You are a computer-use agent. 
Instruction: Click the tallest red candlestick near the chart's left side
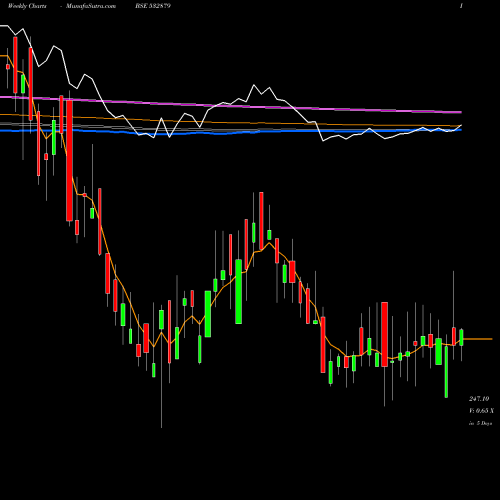click(x=69, y=160)
